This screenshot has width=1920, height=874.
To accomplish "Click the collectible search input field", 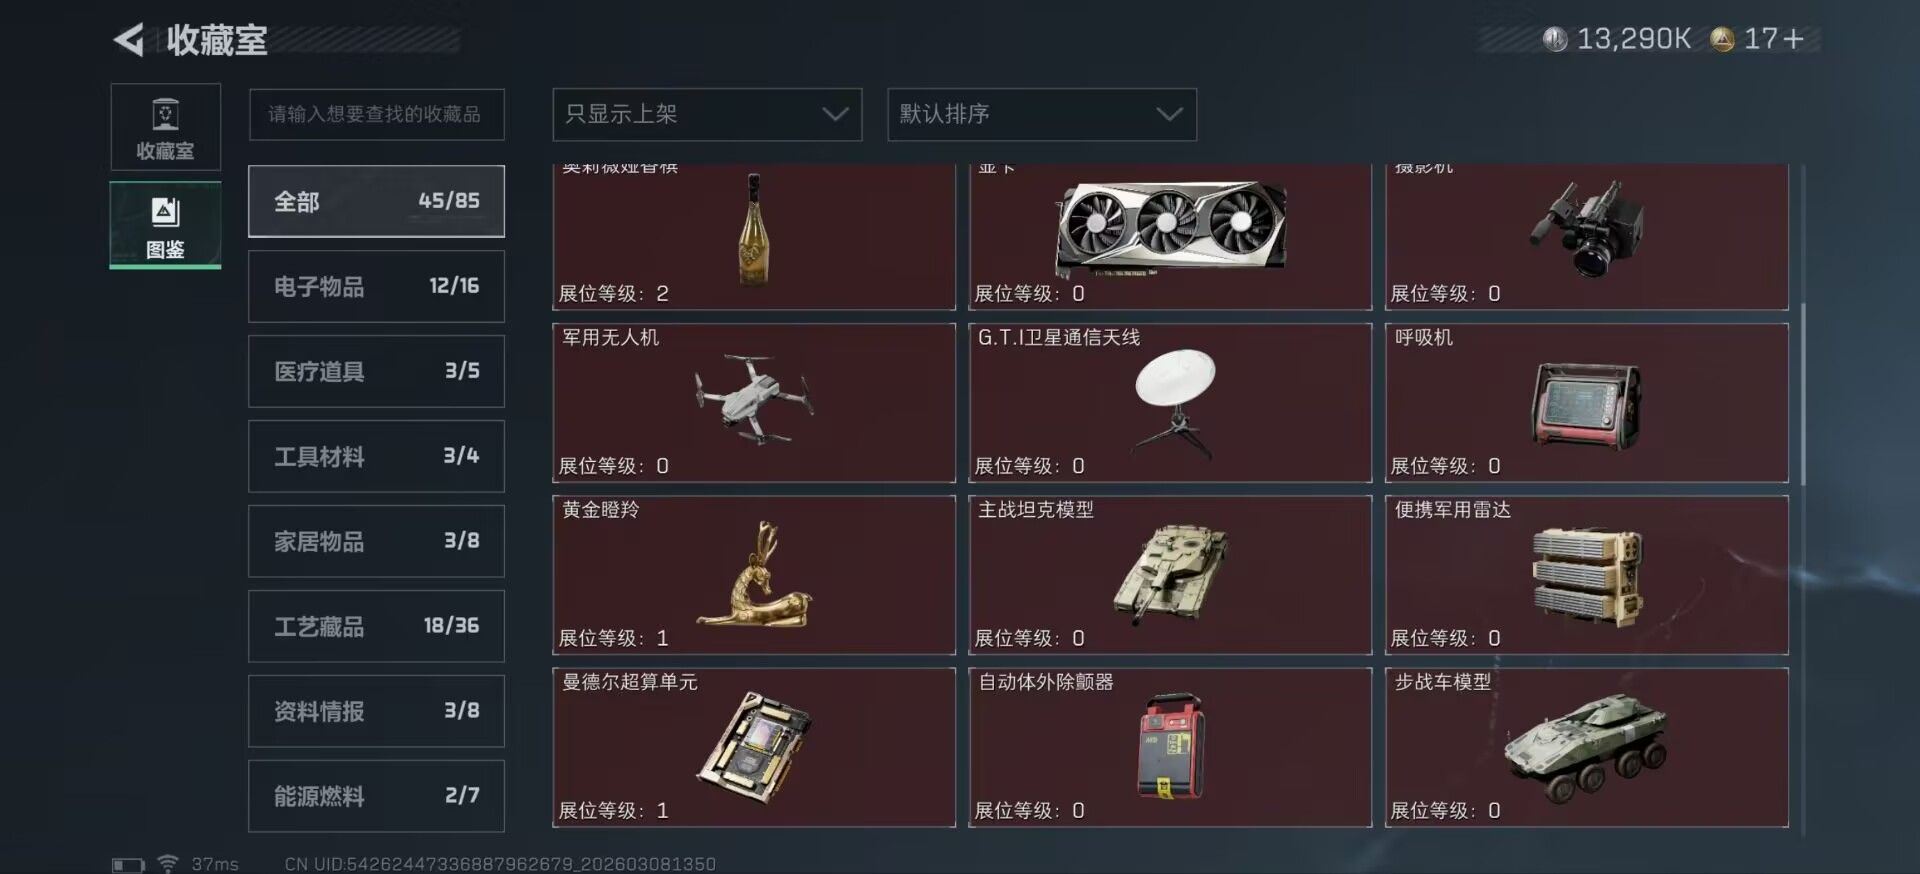I will tap(376, 114).
